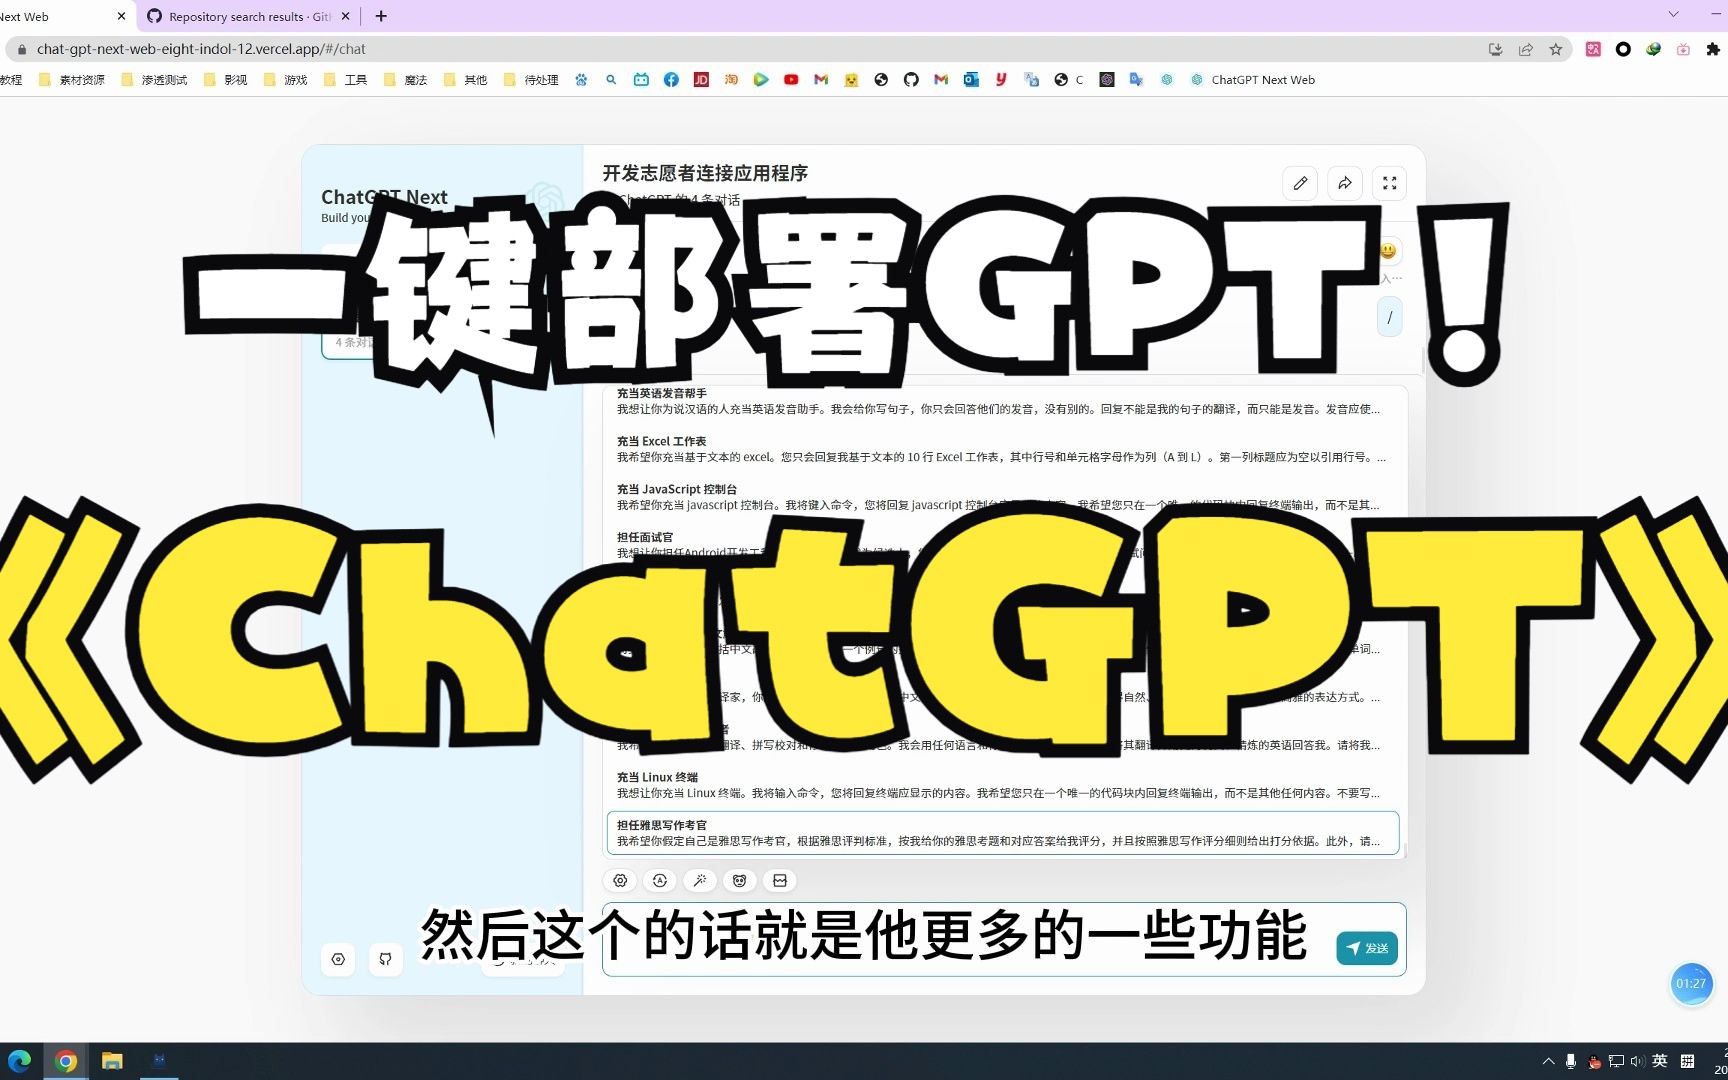
Task: Open the 渗透测试 bookmark folder
Action: (x=154, y=80)
